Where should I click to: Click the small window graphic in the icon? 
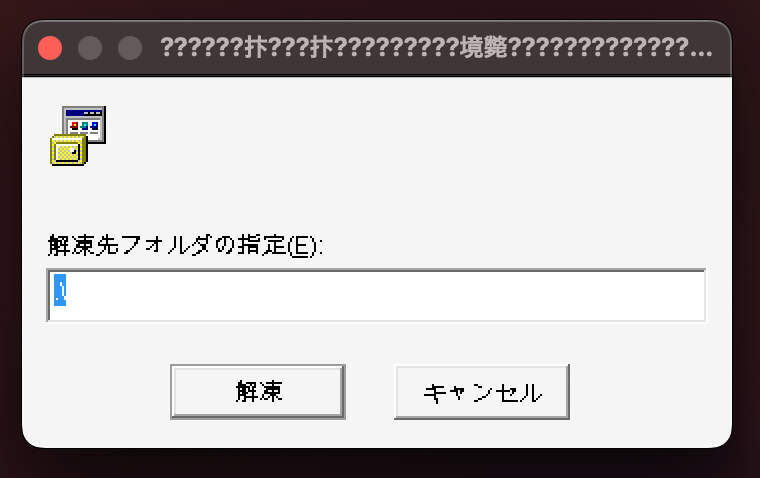click(x=85, y=124)
